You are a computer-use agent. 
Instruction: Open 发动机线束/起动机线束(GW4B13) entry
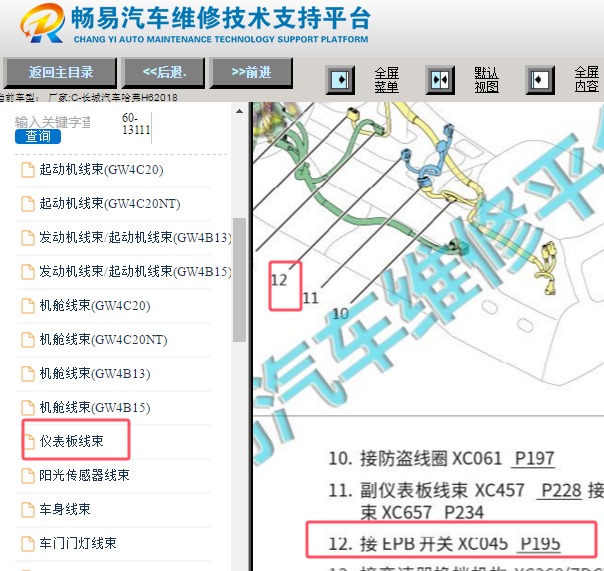pyautogui.click(x=135, y=238)
